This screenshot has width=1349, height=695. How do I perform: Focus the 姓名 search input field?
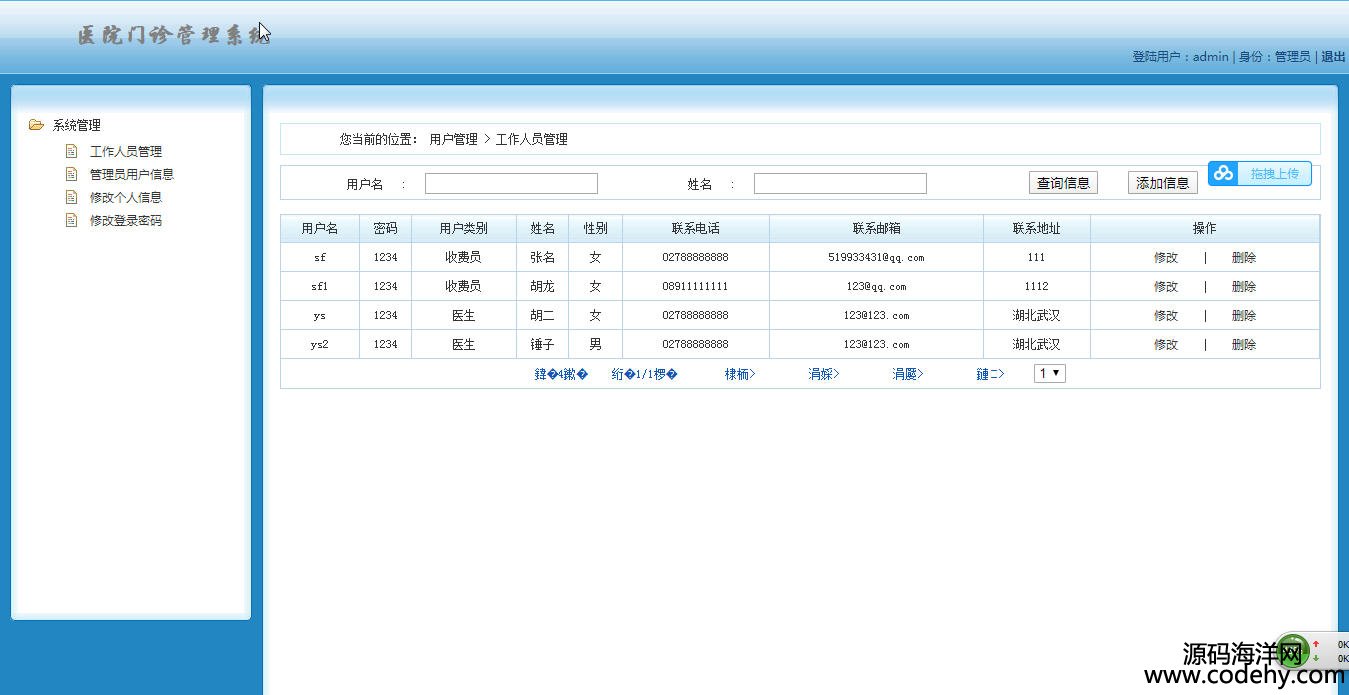click(840, 183)
